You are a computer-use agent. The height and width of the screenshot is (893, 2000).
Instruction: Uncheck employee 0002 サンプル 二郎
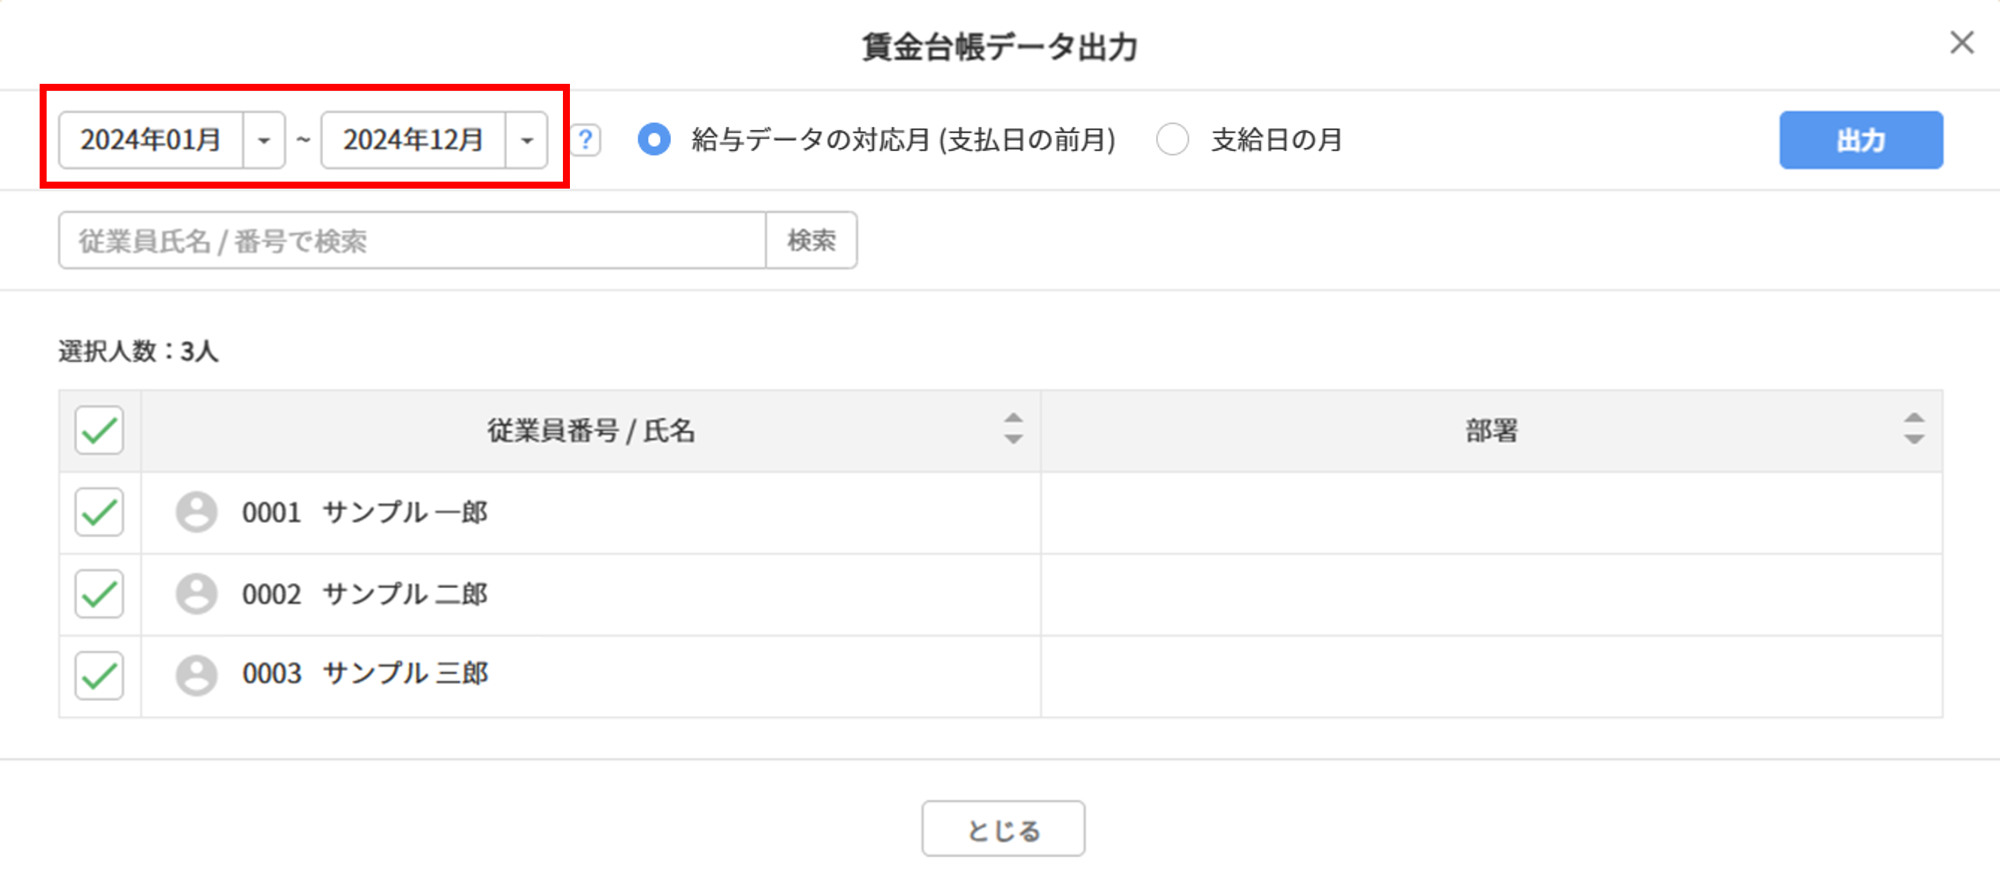click(x=99, y=594)
